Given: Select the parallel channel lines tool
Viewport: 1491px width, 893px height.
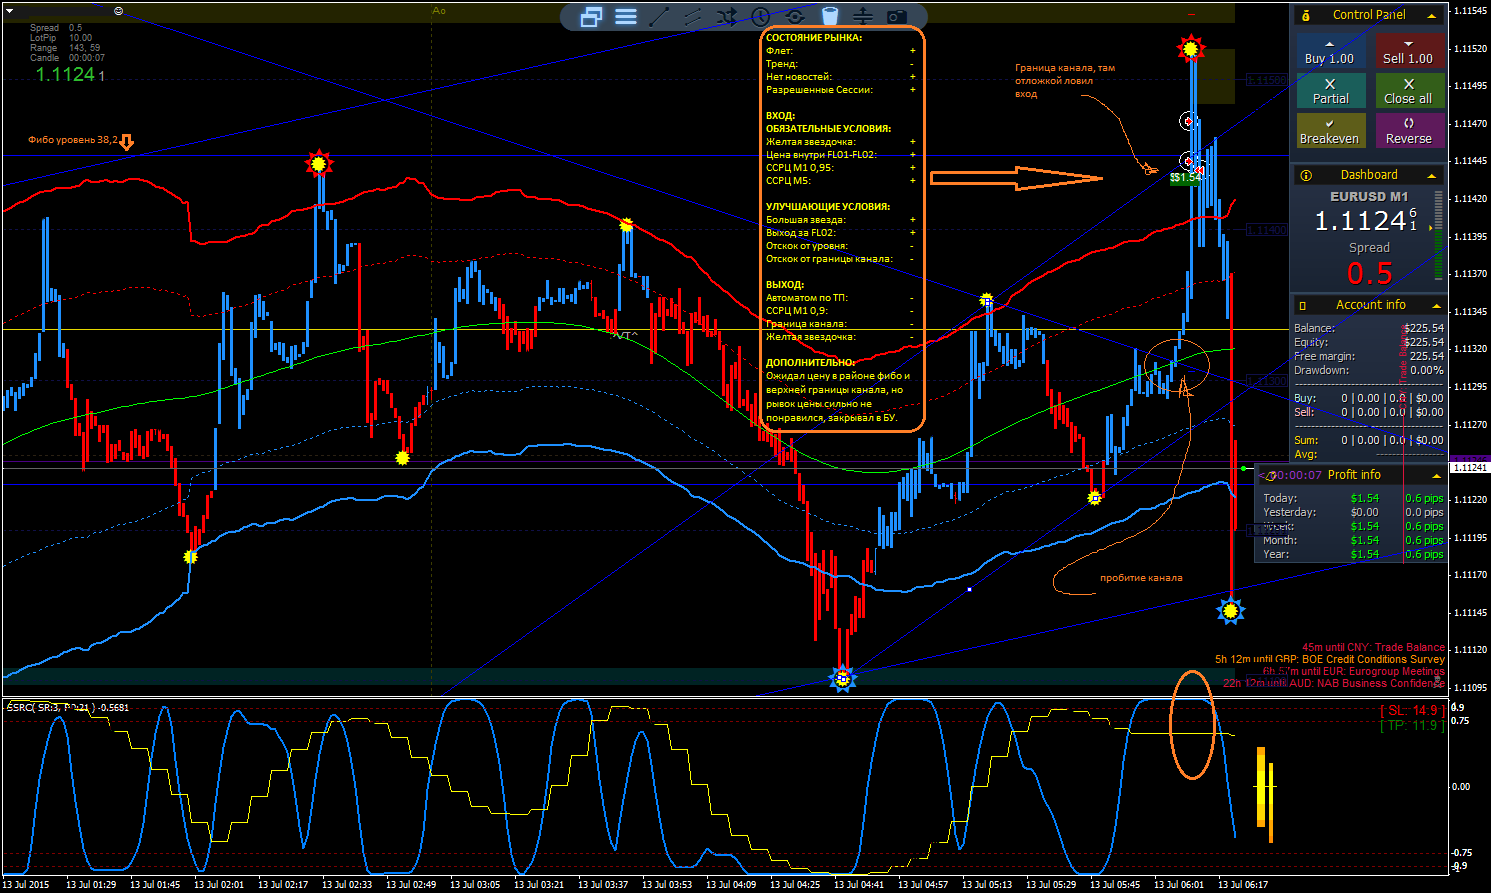Looking at the screenshot, I should (x=693, y=16).
